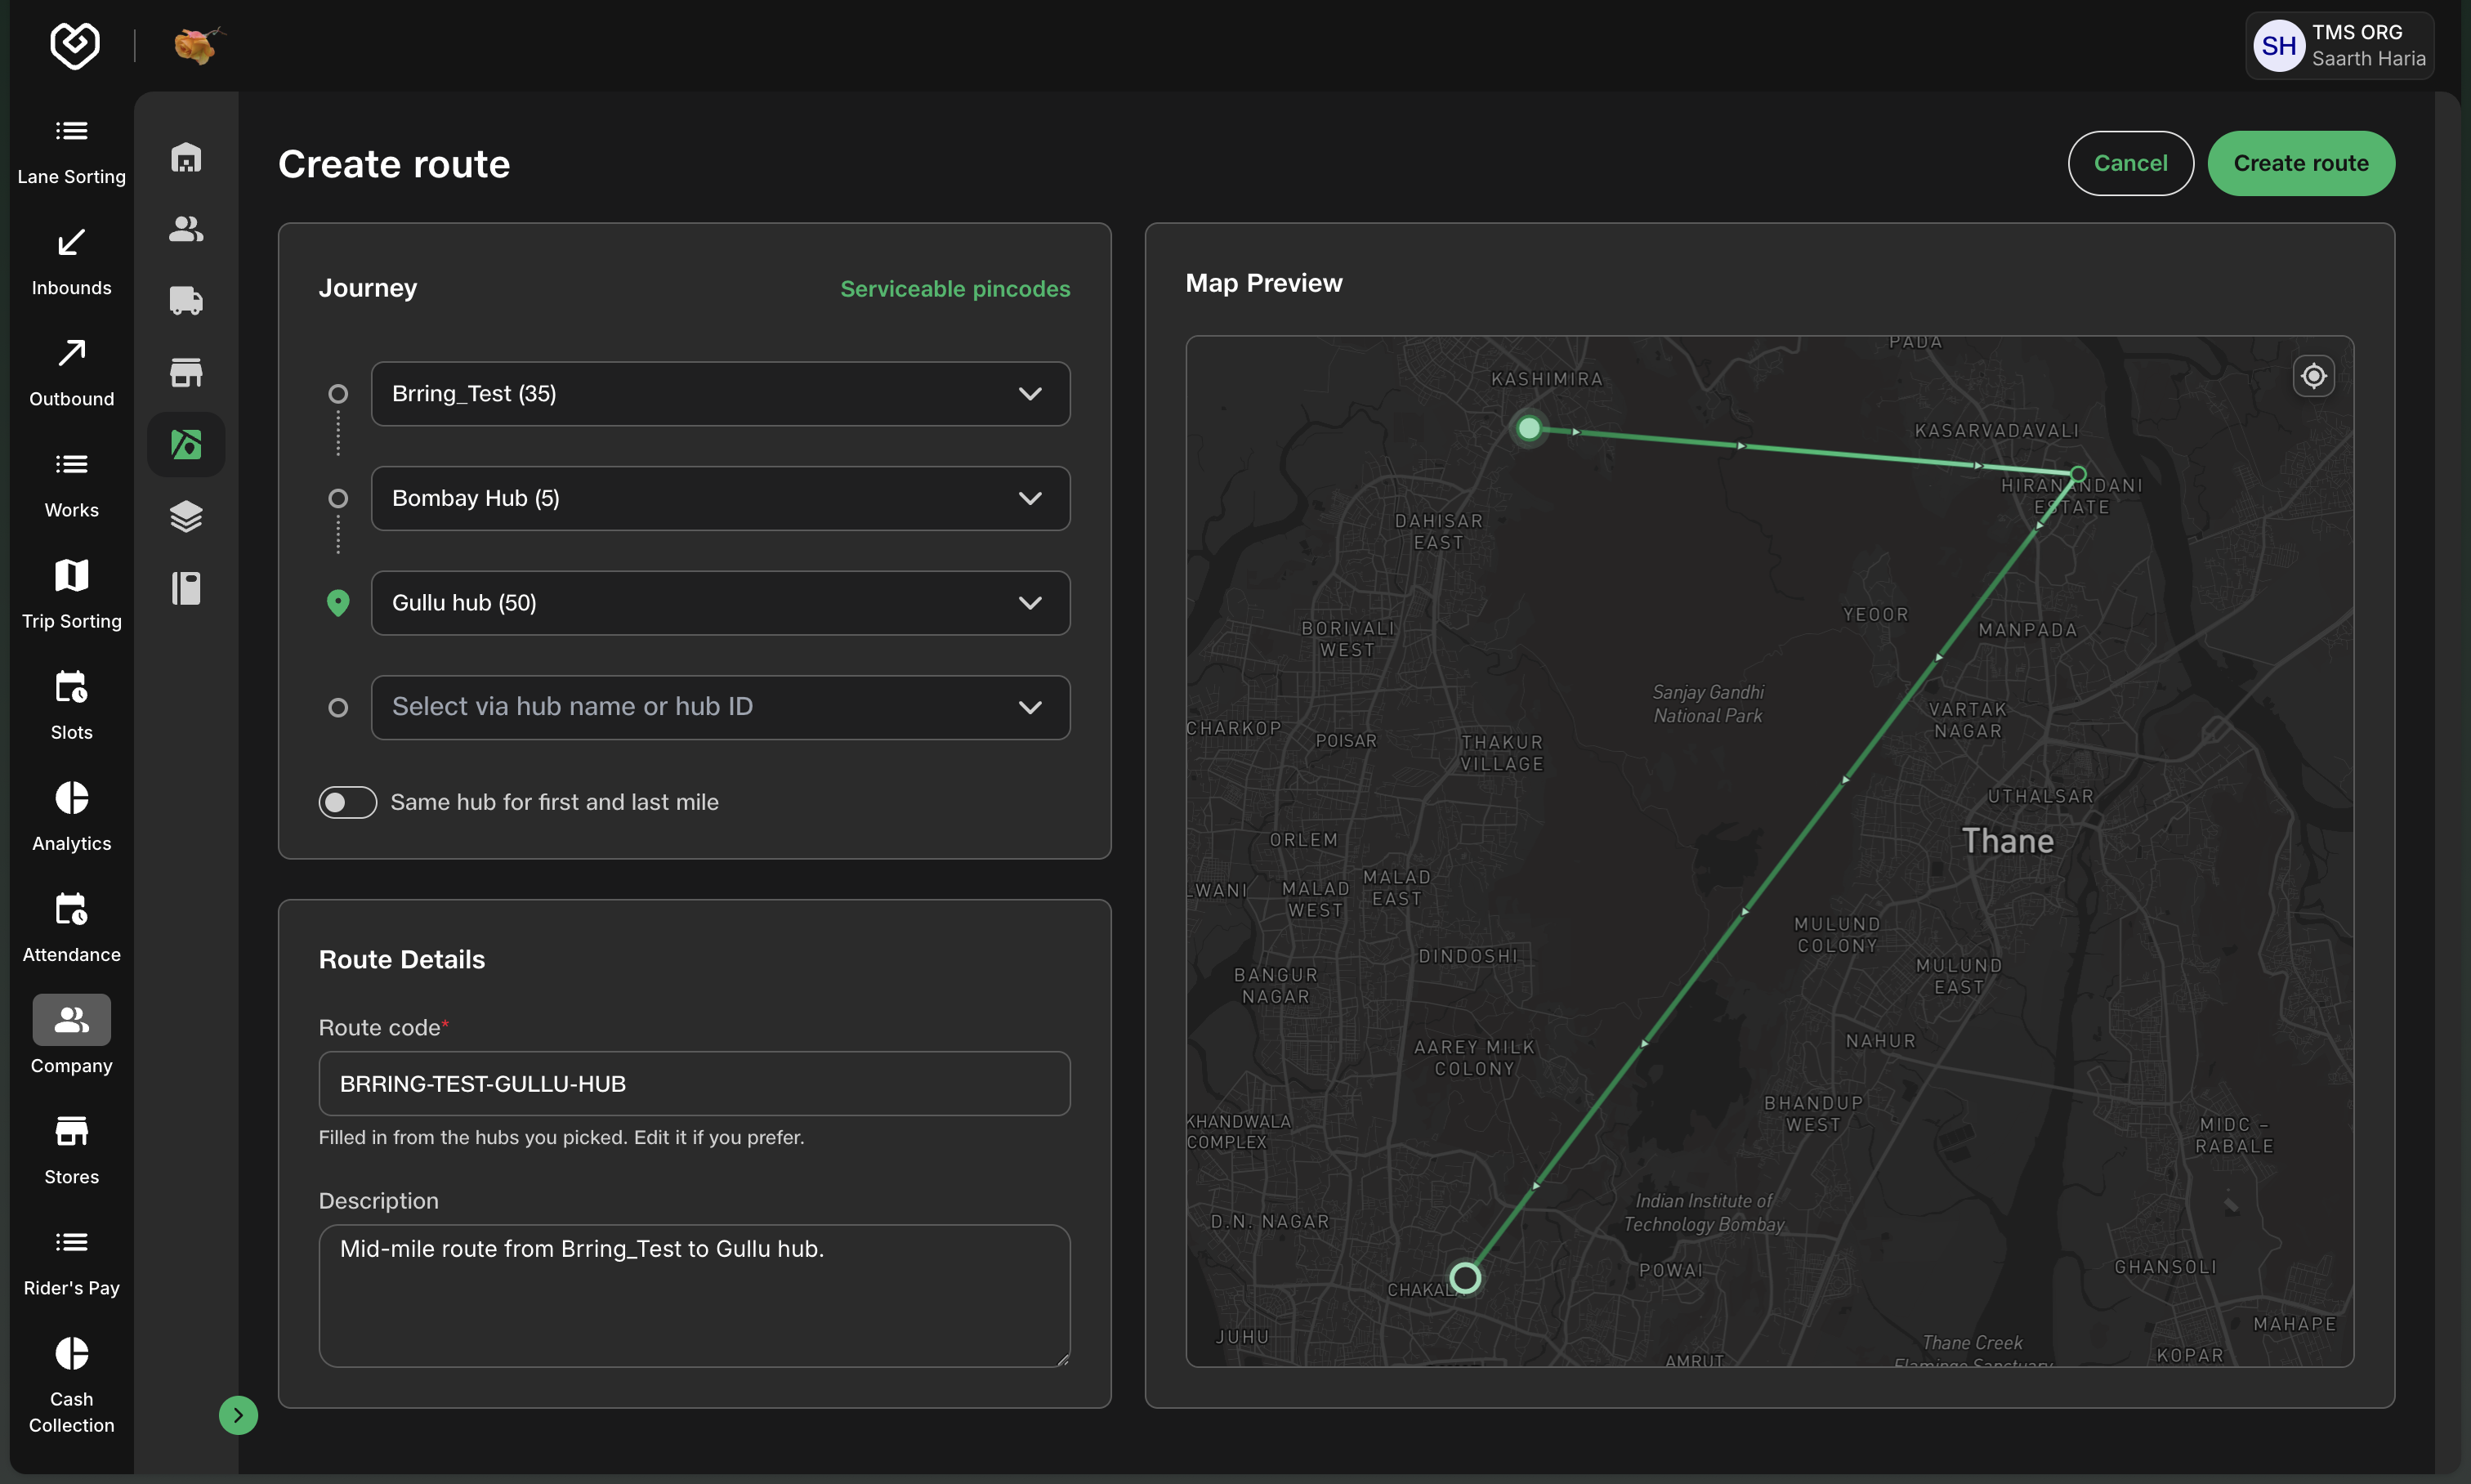Click the Cancel button

click(2130, 163)
